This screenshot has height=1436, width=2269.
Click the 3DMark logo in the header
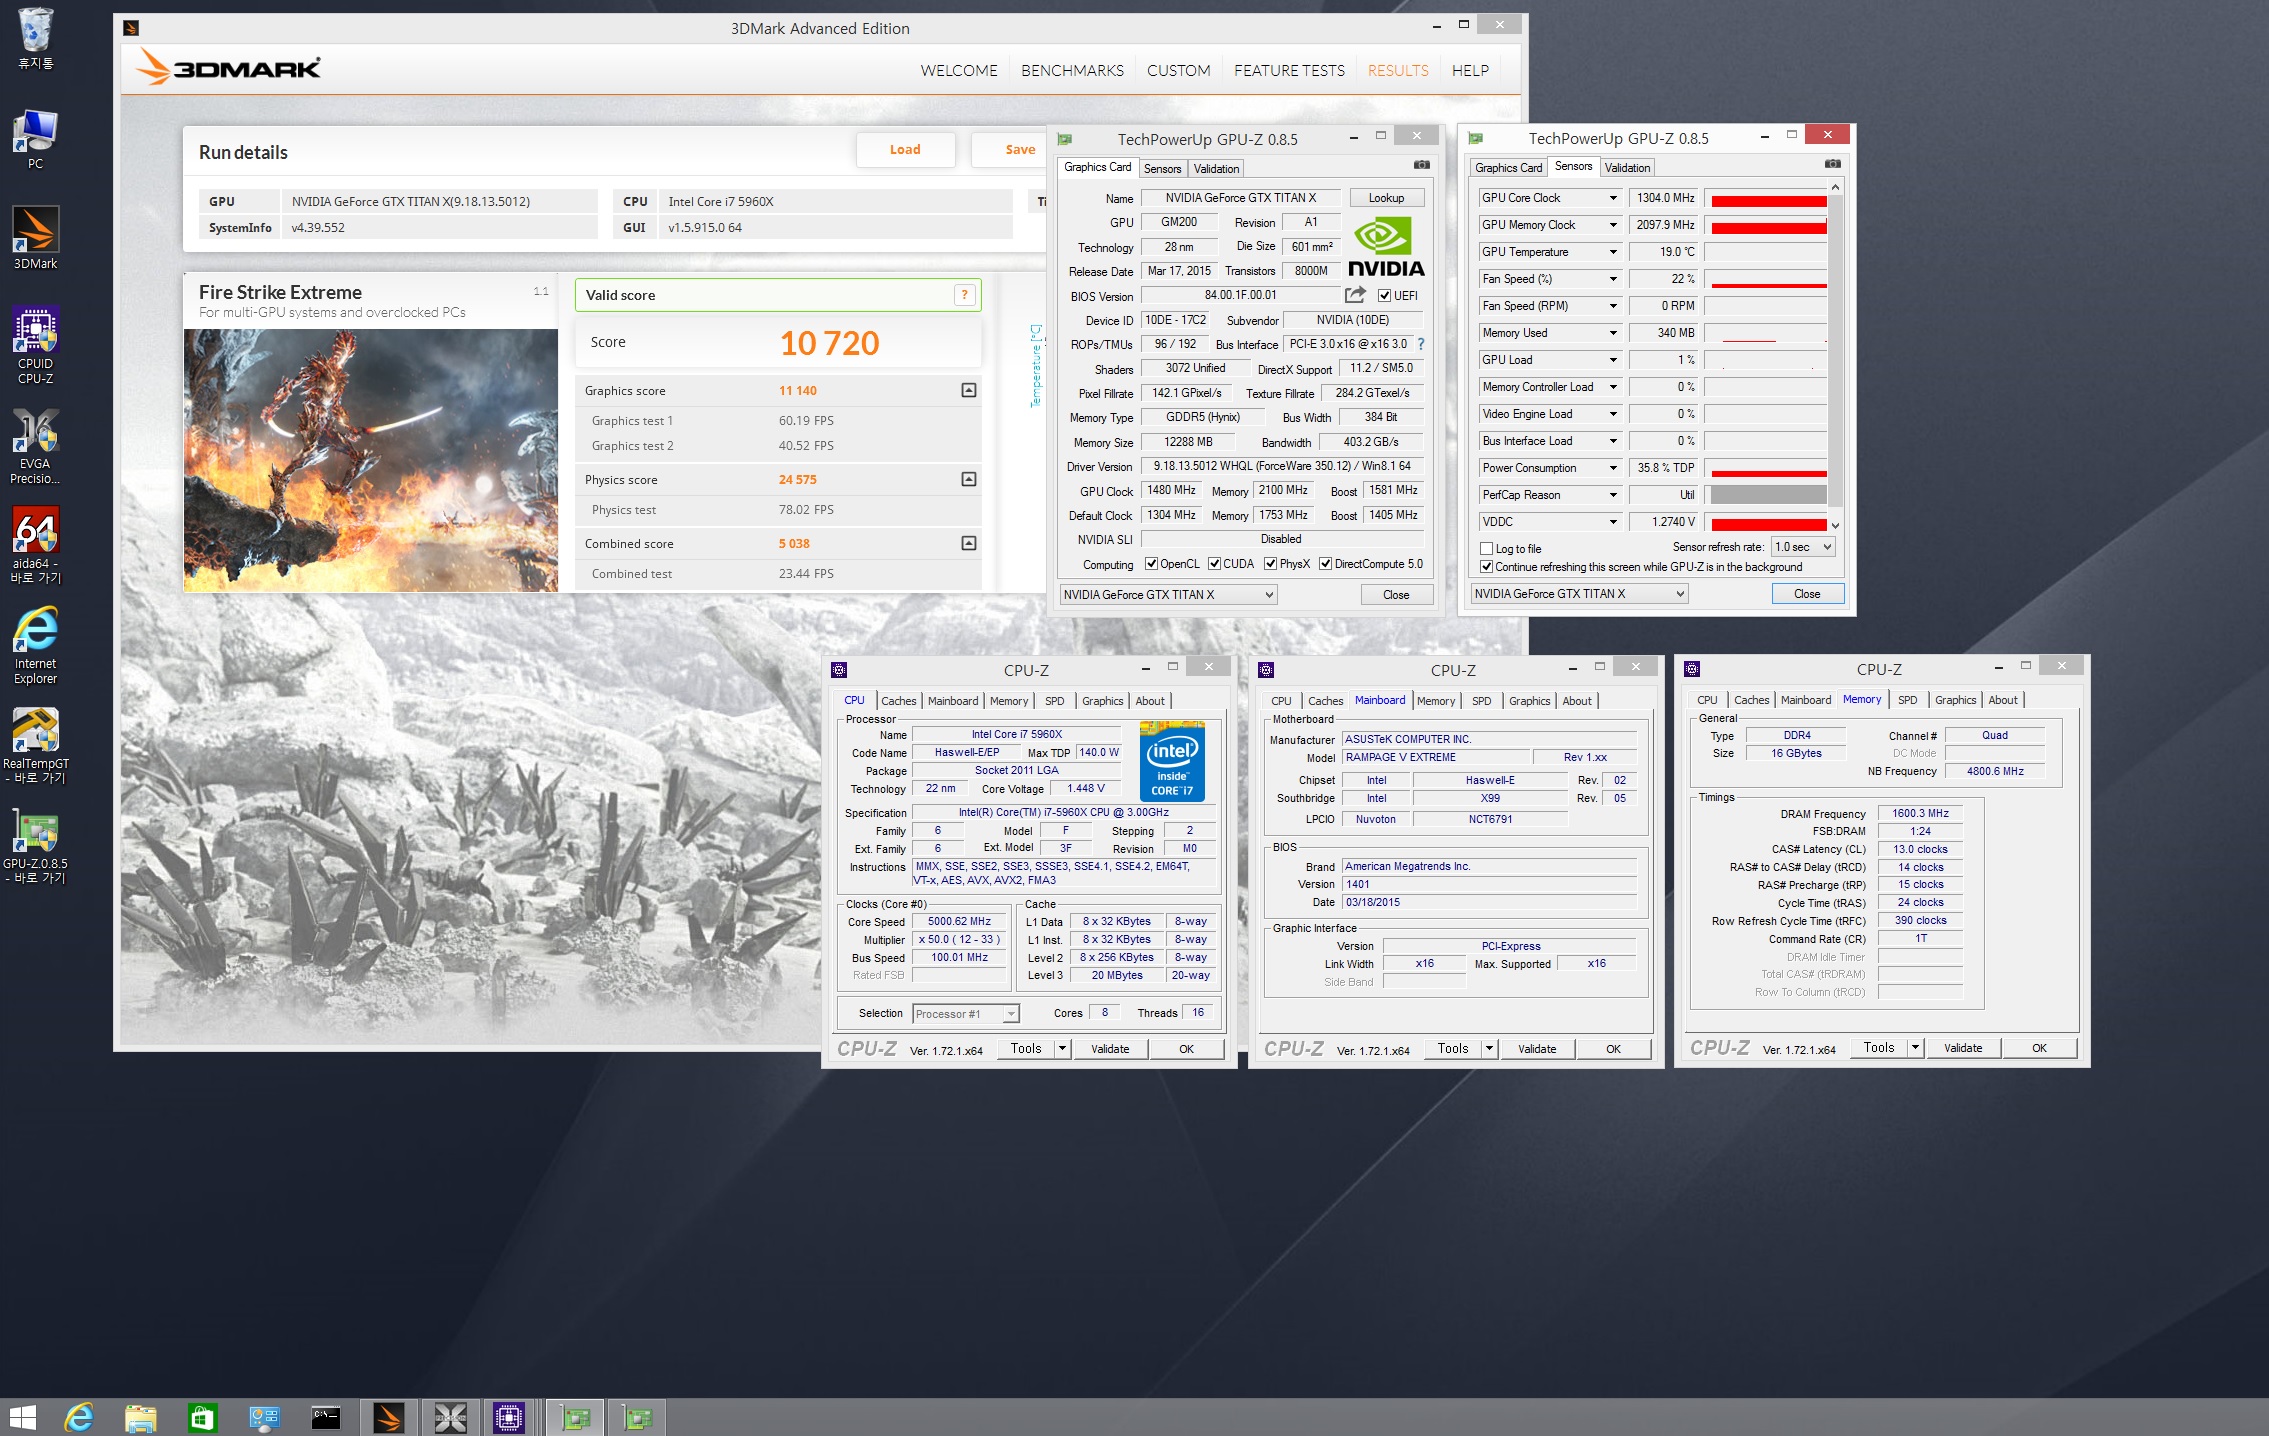point(228,68)
